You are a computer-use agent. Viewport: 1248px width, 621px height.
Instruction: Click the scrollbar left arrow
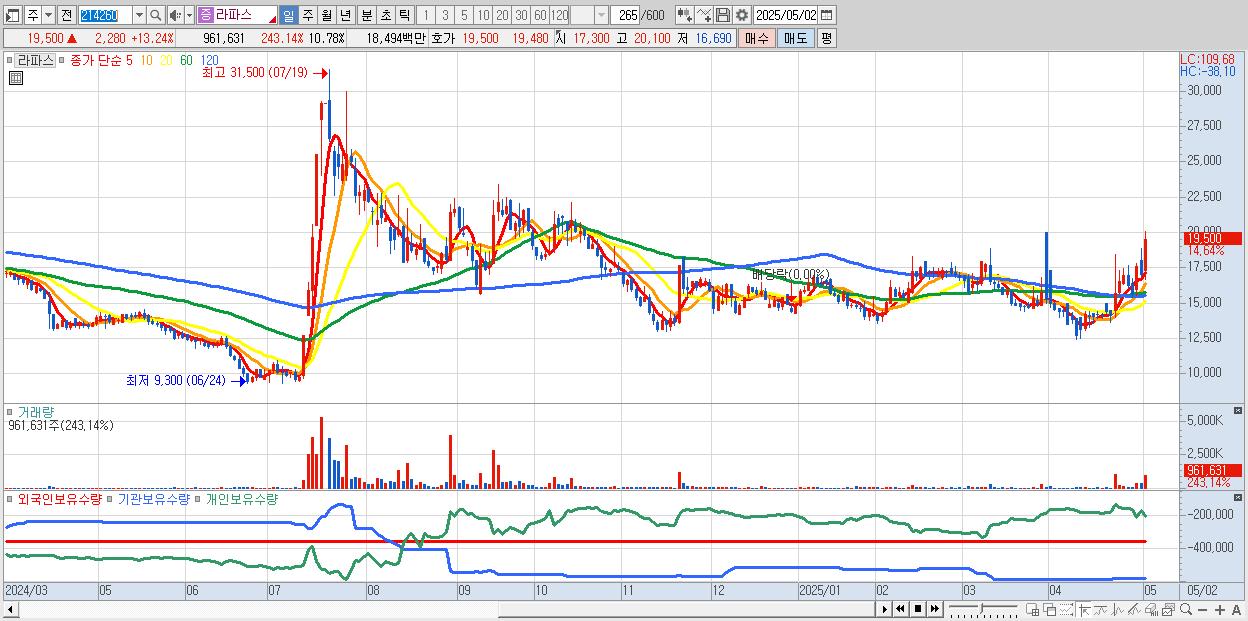point(10,609)
